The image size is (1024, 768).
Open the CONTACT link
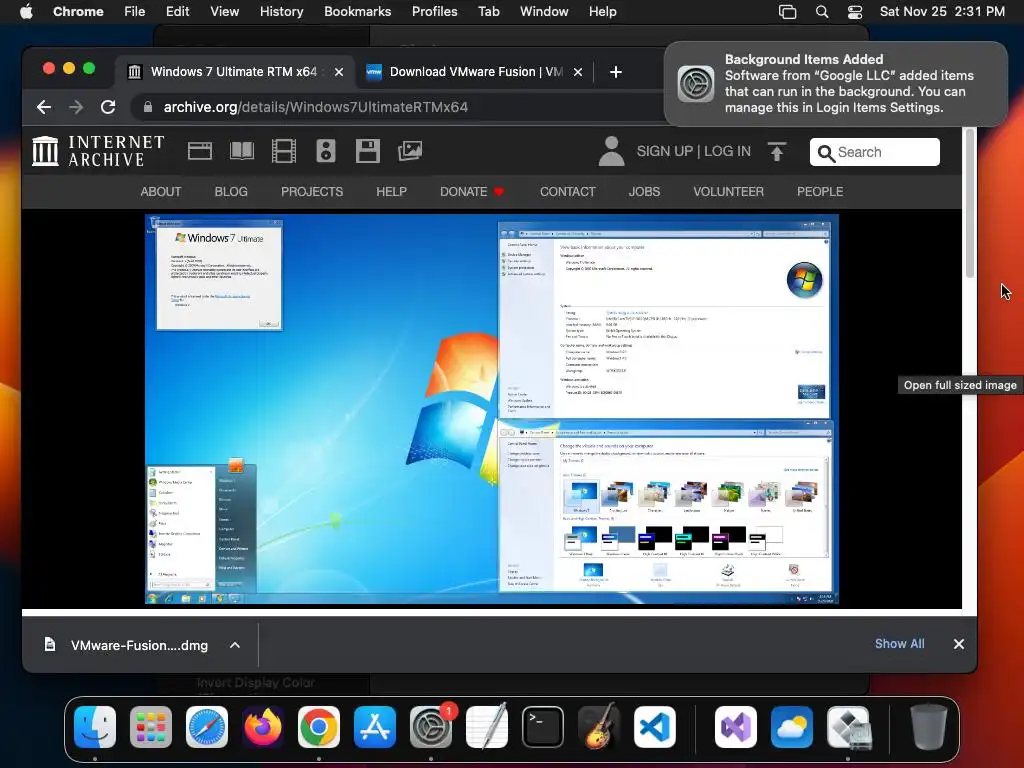pos(568,191)
